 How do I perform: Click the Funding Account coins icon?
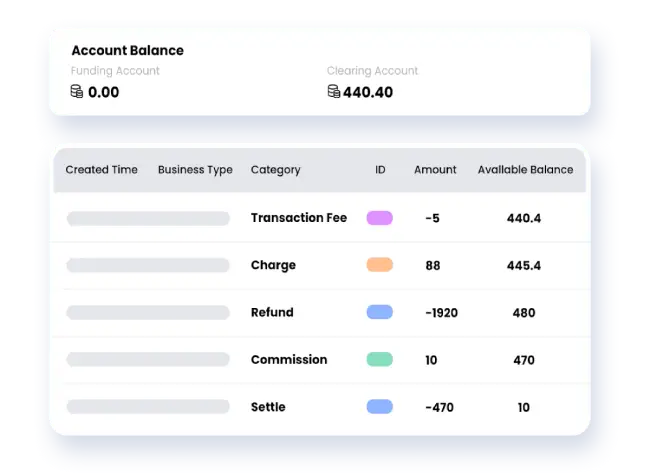point(77,91)
